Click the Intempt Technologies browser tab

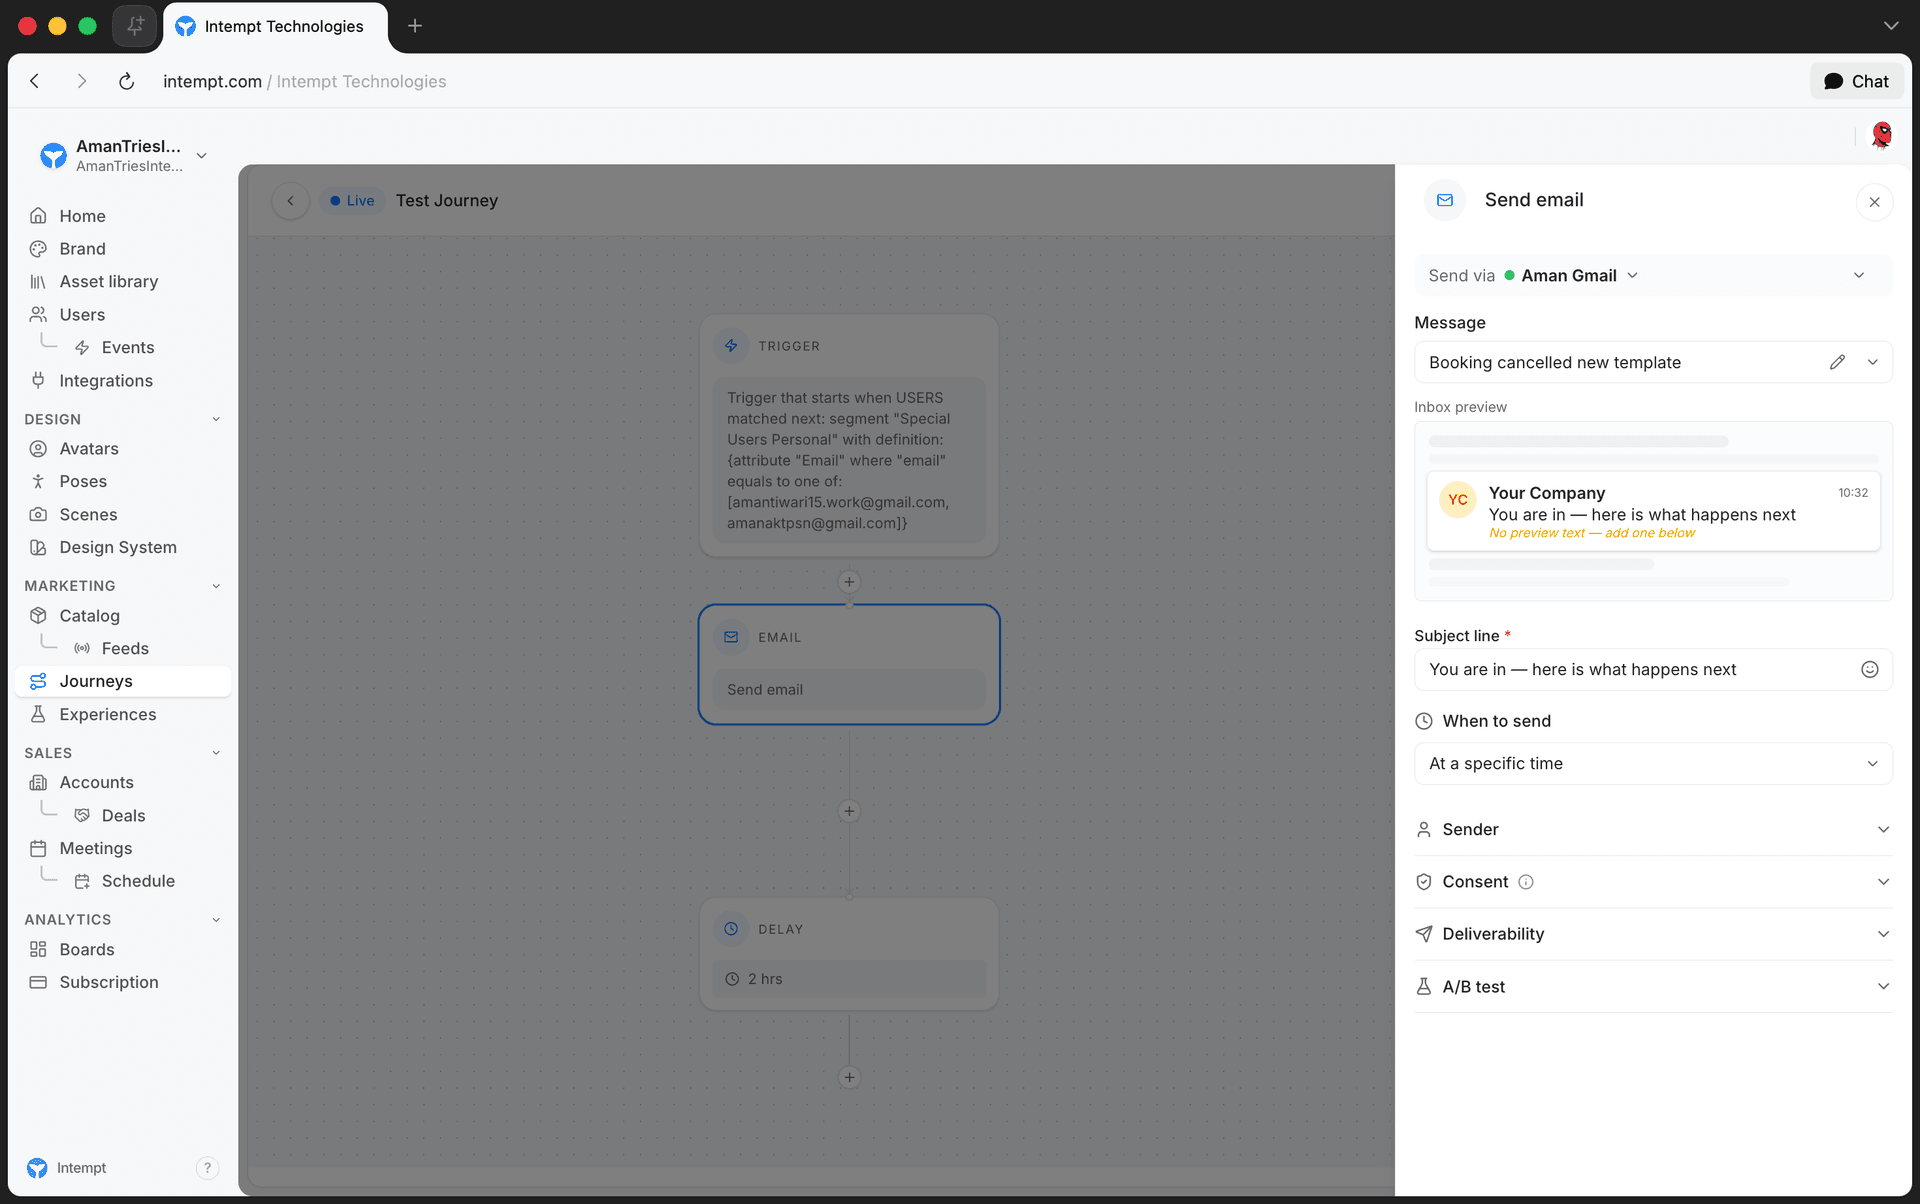[275, 27]
